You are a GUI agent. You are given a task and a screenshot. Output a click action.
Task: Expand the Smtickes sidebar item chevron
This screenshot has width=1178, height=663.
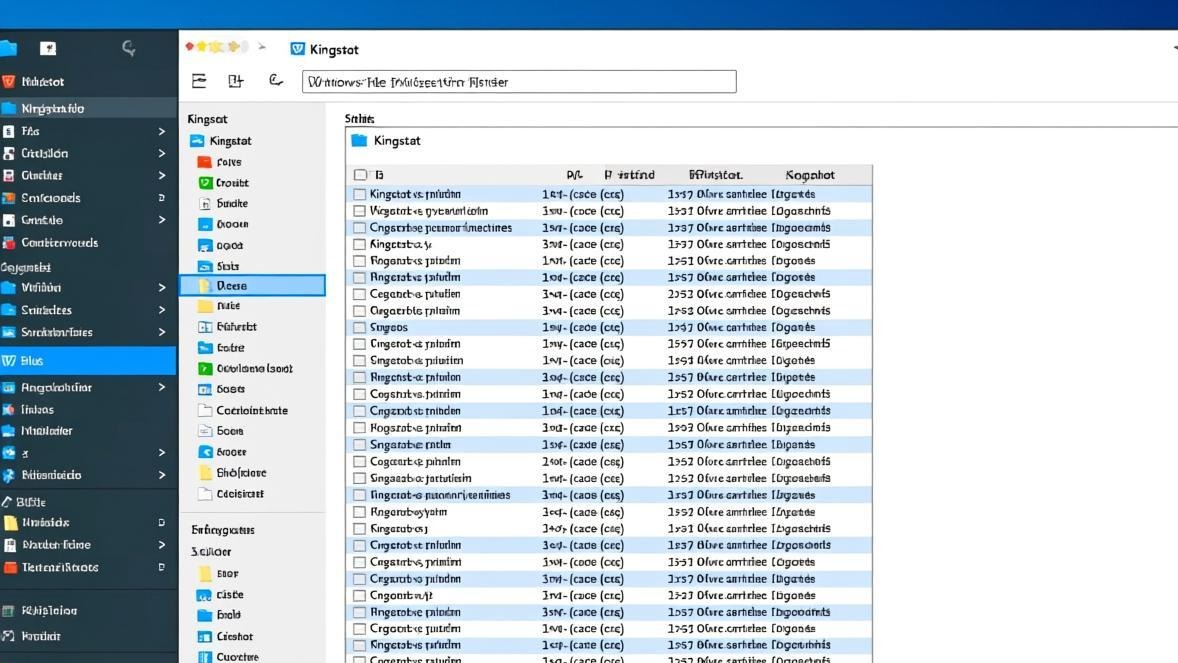point(162,310)
